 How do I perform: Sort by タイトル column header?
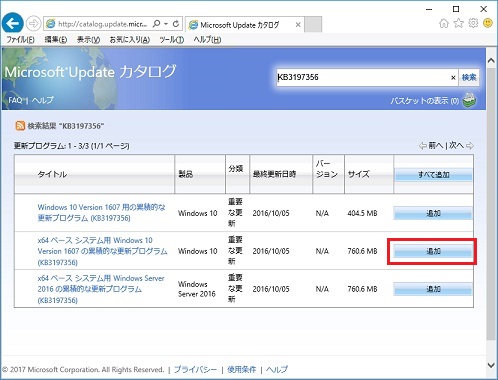(52, 174)
